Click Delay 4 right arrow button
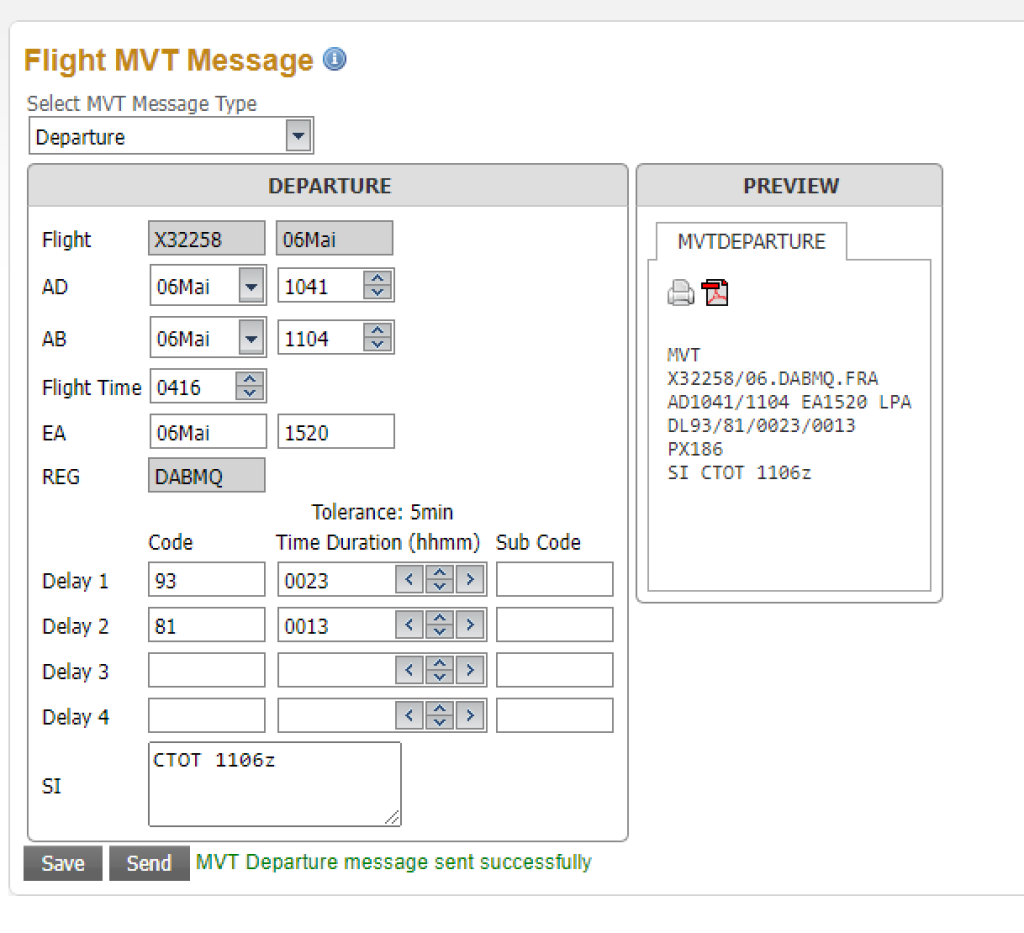Viewport: 1024px width, 933px height. (x=470, y=716)
